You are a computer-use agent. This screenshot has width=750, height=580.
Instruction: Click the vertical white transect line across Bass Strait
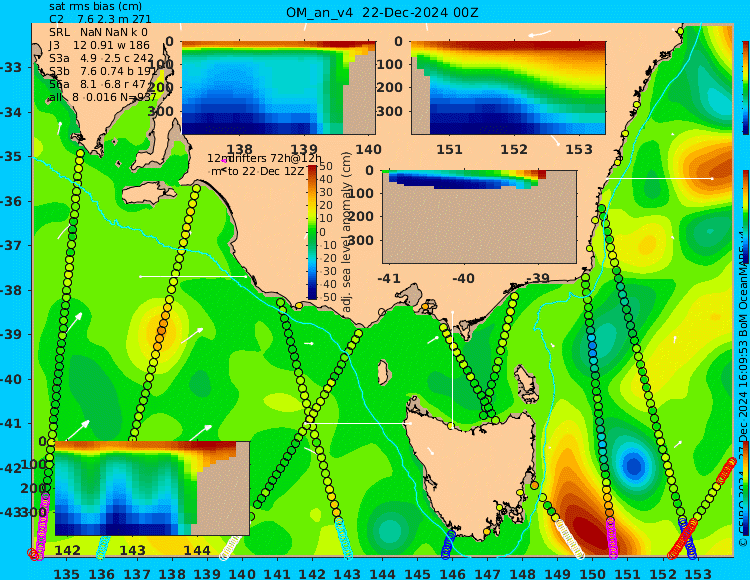(452, 369)
